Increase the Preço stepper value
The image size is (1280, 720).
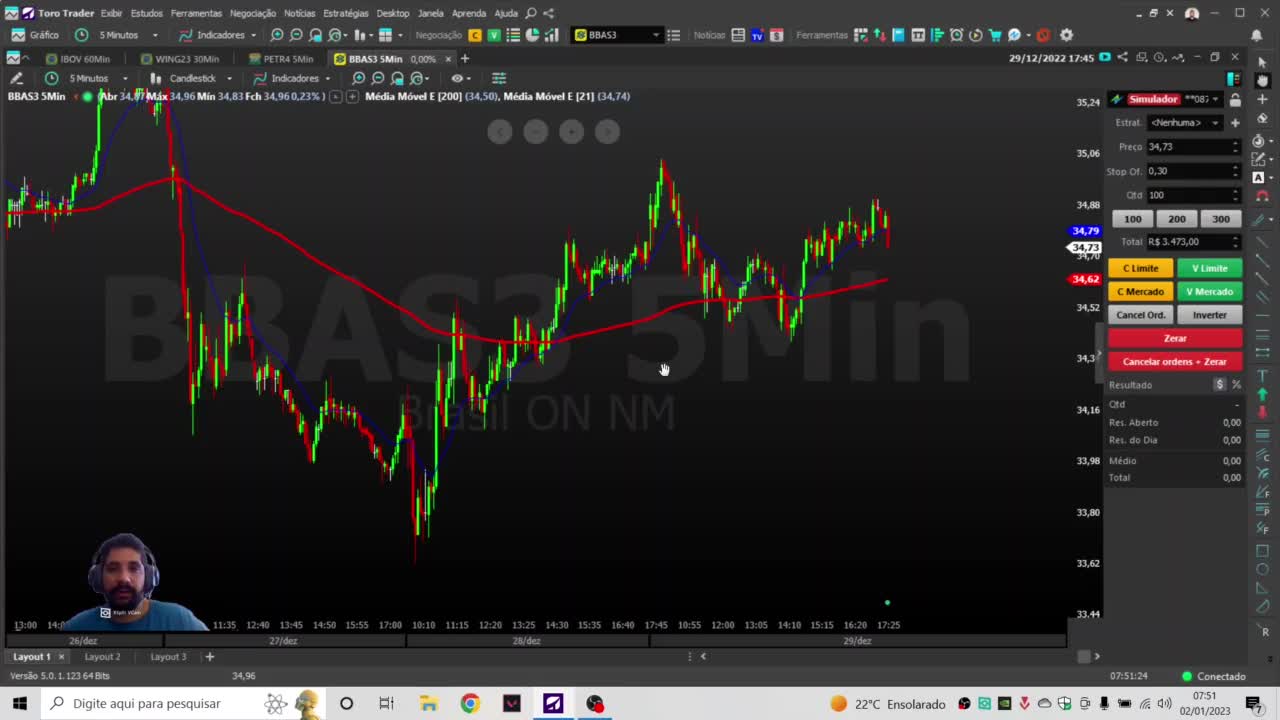(x=1235, y=143)
